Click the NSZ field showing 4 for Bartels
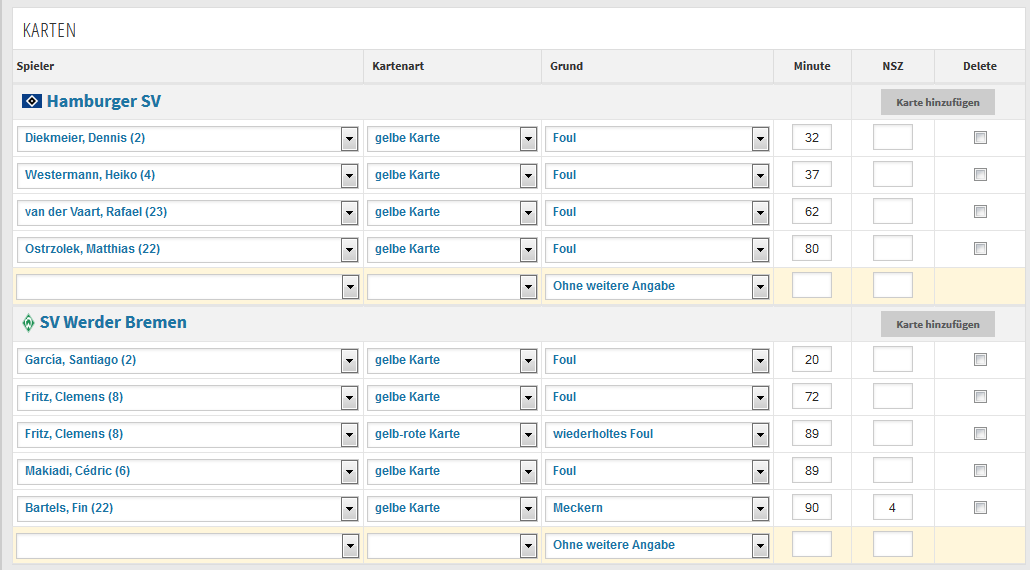The image size is (1030, 570). [893, 507]
